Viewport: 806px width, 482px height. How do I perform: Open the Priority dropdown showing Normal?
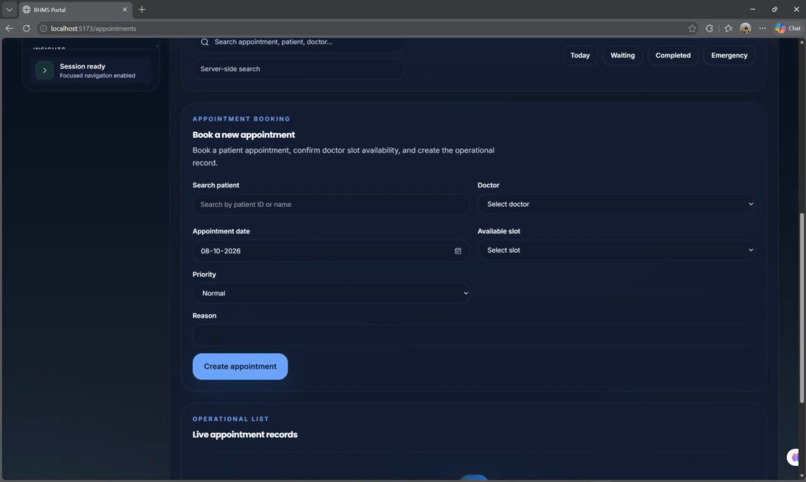[x=331, y=293]
